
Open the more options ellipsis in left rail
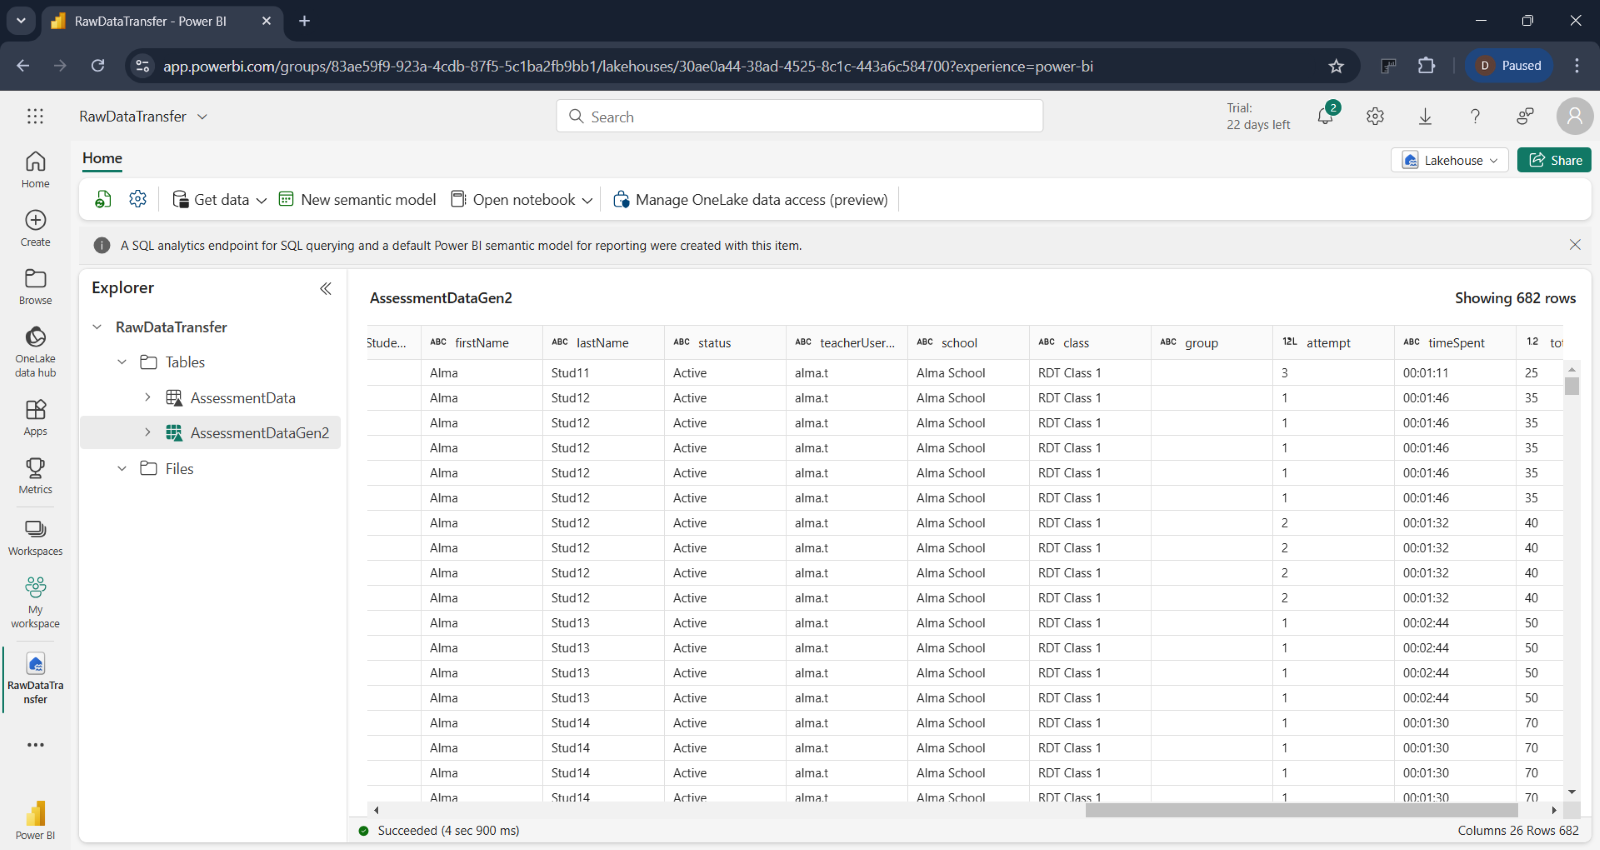click(x=35, y=745)
